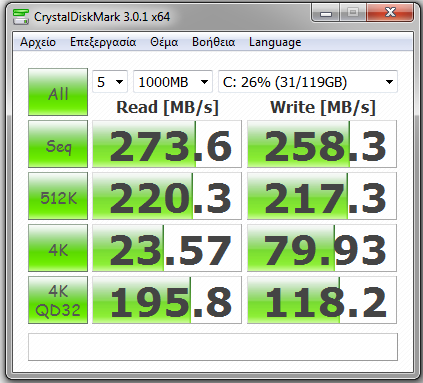Click the 4K QD32 read result 195.8
This screenshot has height=383, width=423.
coord(167,300)
